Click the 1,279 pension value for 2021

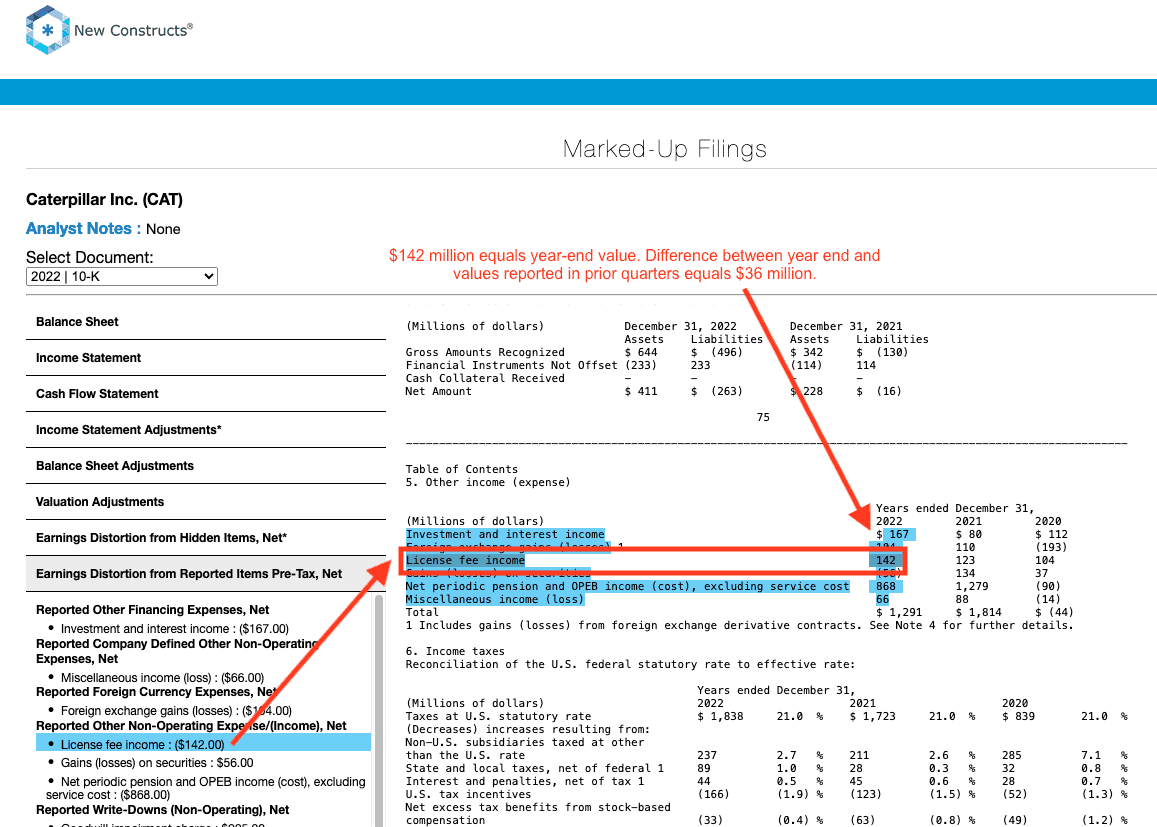click(x=971, y=586)
